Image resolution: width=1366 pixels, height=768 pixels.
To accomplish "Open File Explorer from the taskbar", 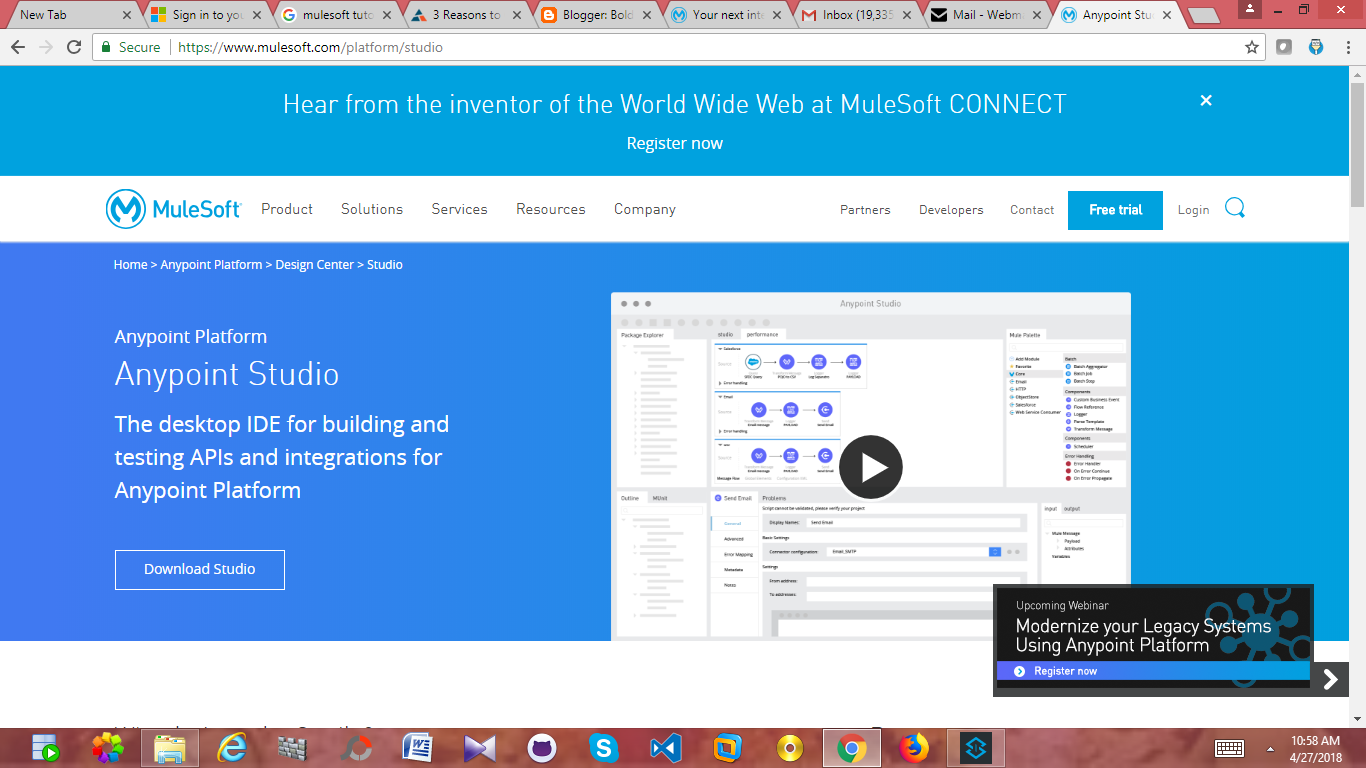I will click(x=170, y=748).
